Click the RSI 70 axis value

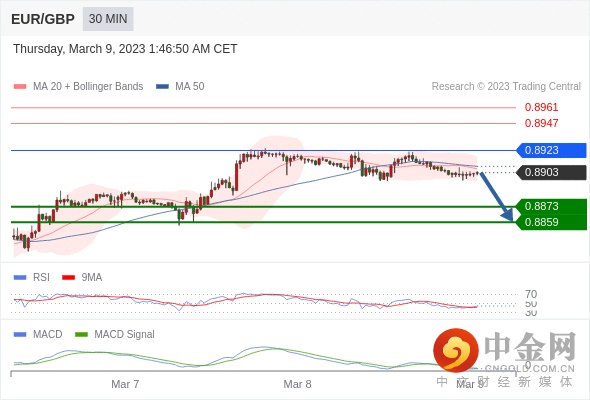click(531, 294)
